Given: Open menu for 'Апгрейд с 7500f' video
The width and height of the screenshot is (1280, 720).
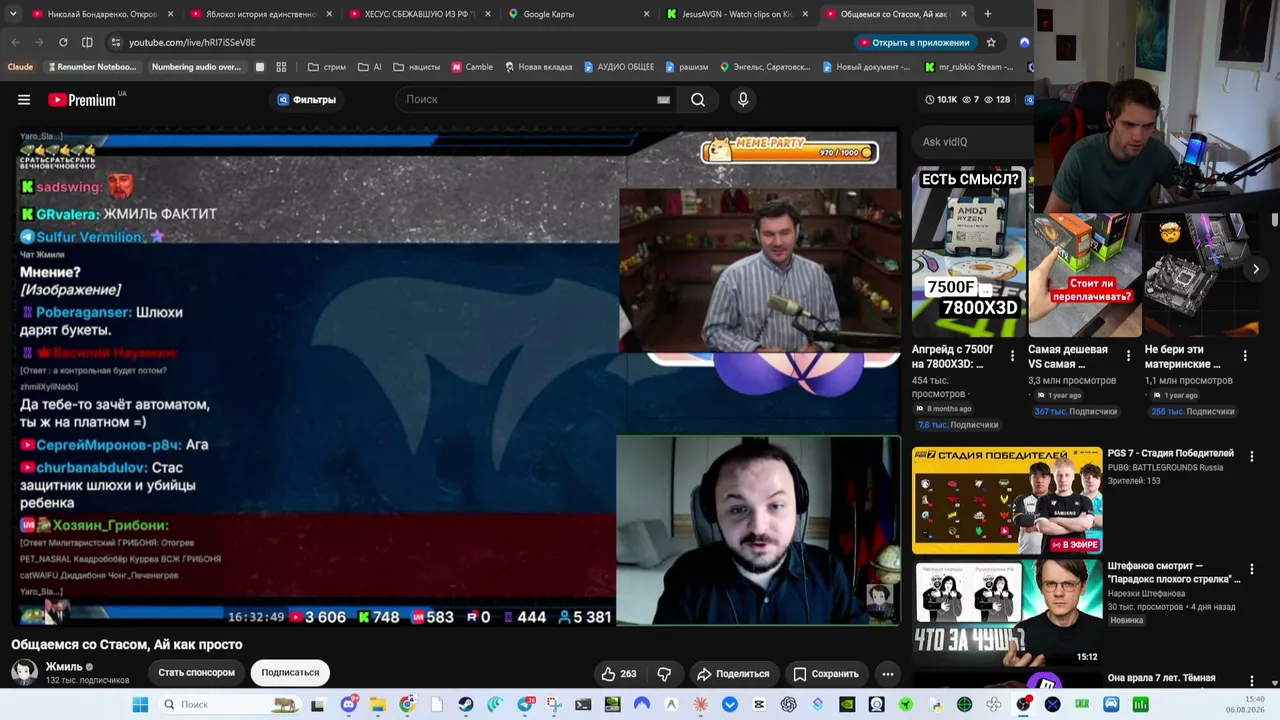Looking at the screenshot, I should (x=1012, y=356).
